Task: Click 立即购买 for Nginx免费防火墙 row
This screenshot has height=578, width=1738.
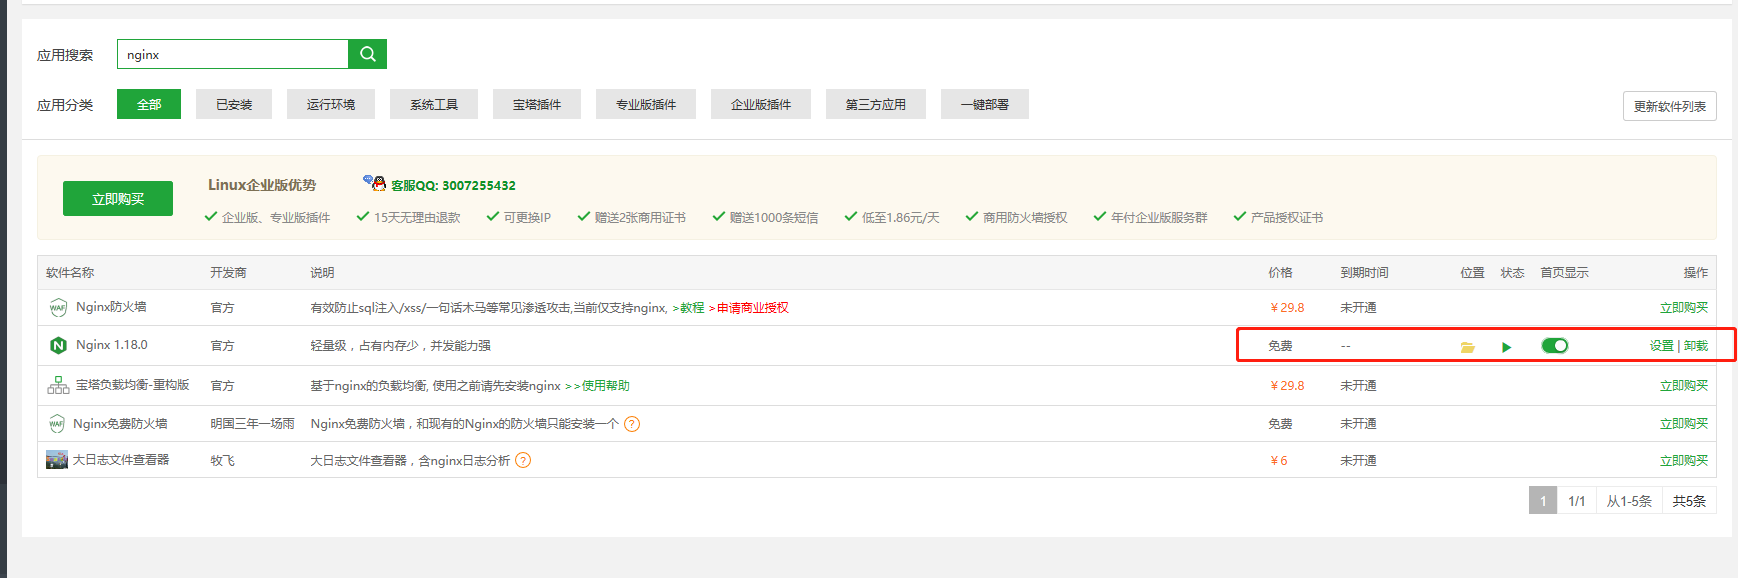Action: 1684,424
